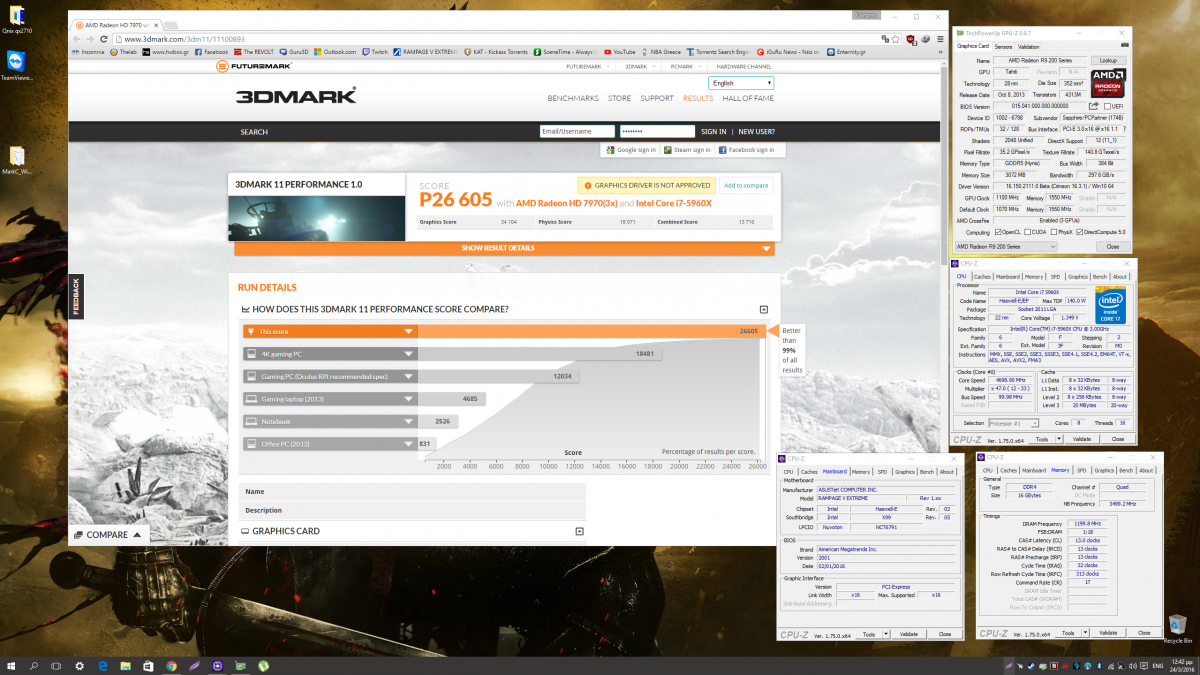Open TeamViewer desktop shortcut
The image size is (1200, 675).
click(x=15, y=66)
